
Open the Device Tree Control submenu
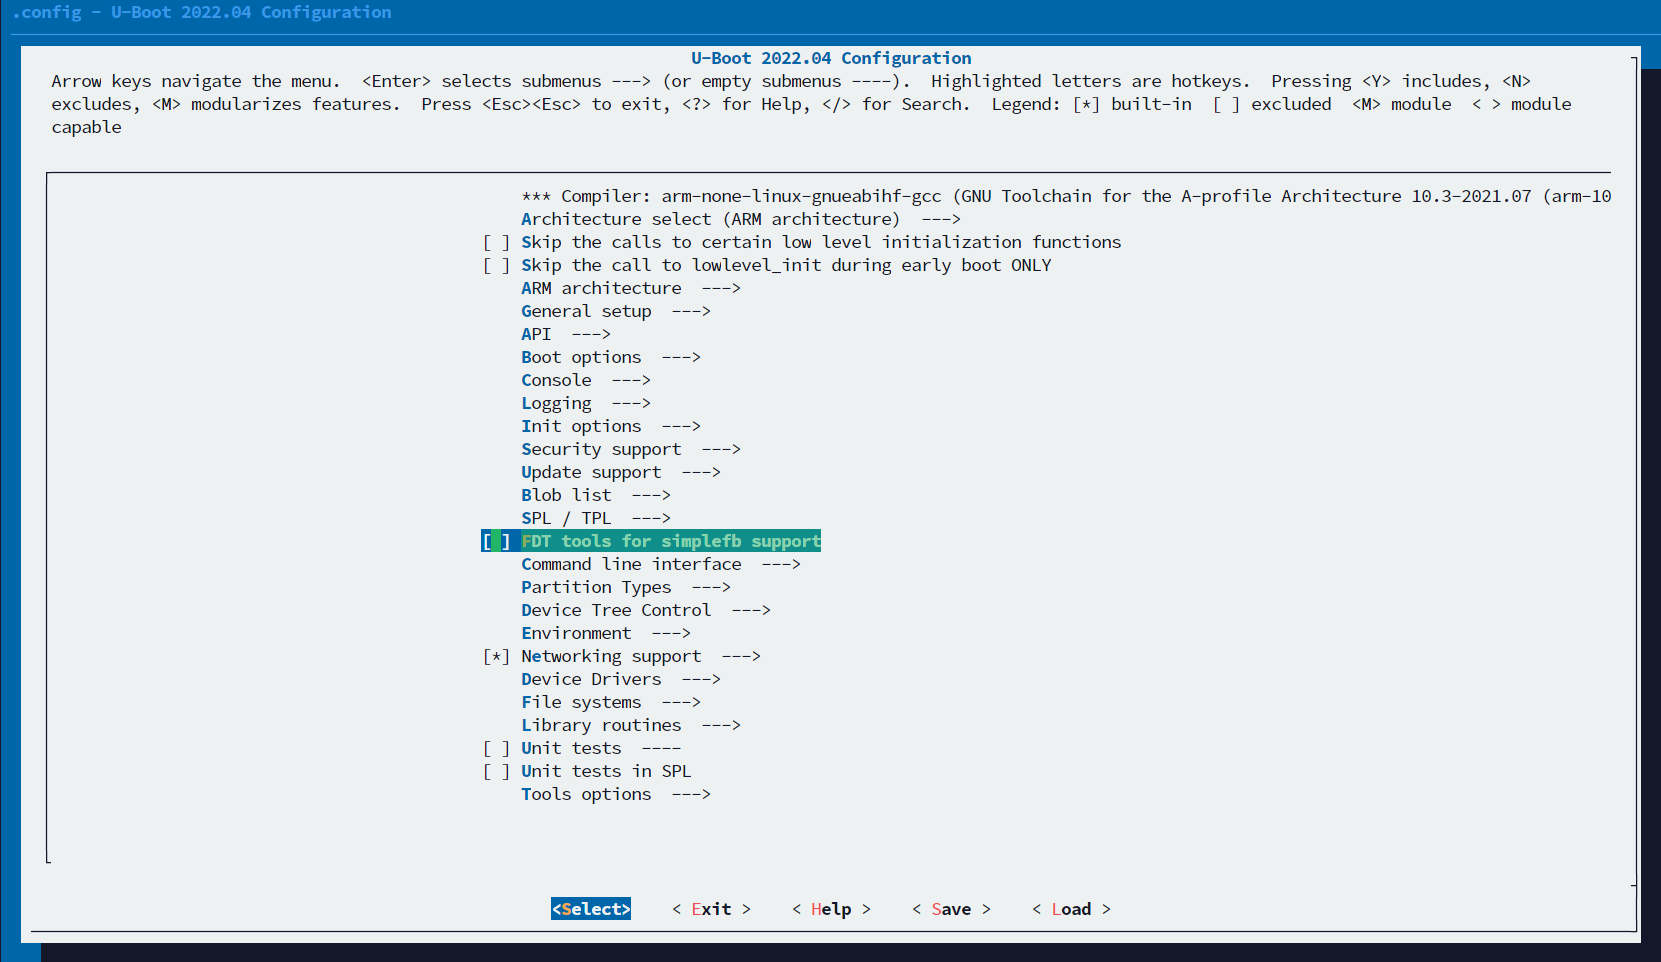point(646,610)
